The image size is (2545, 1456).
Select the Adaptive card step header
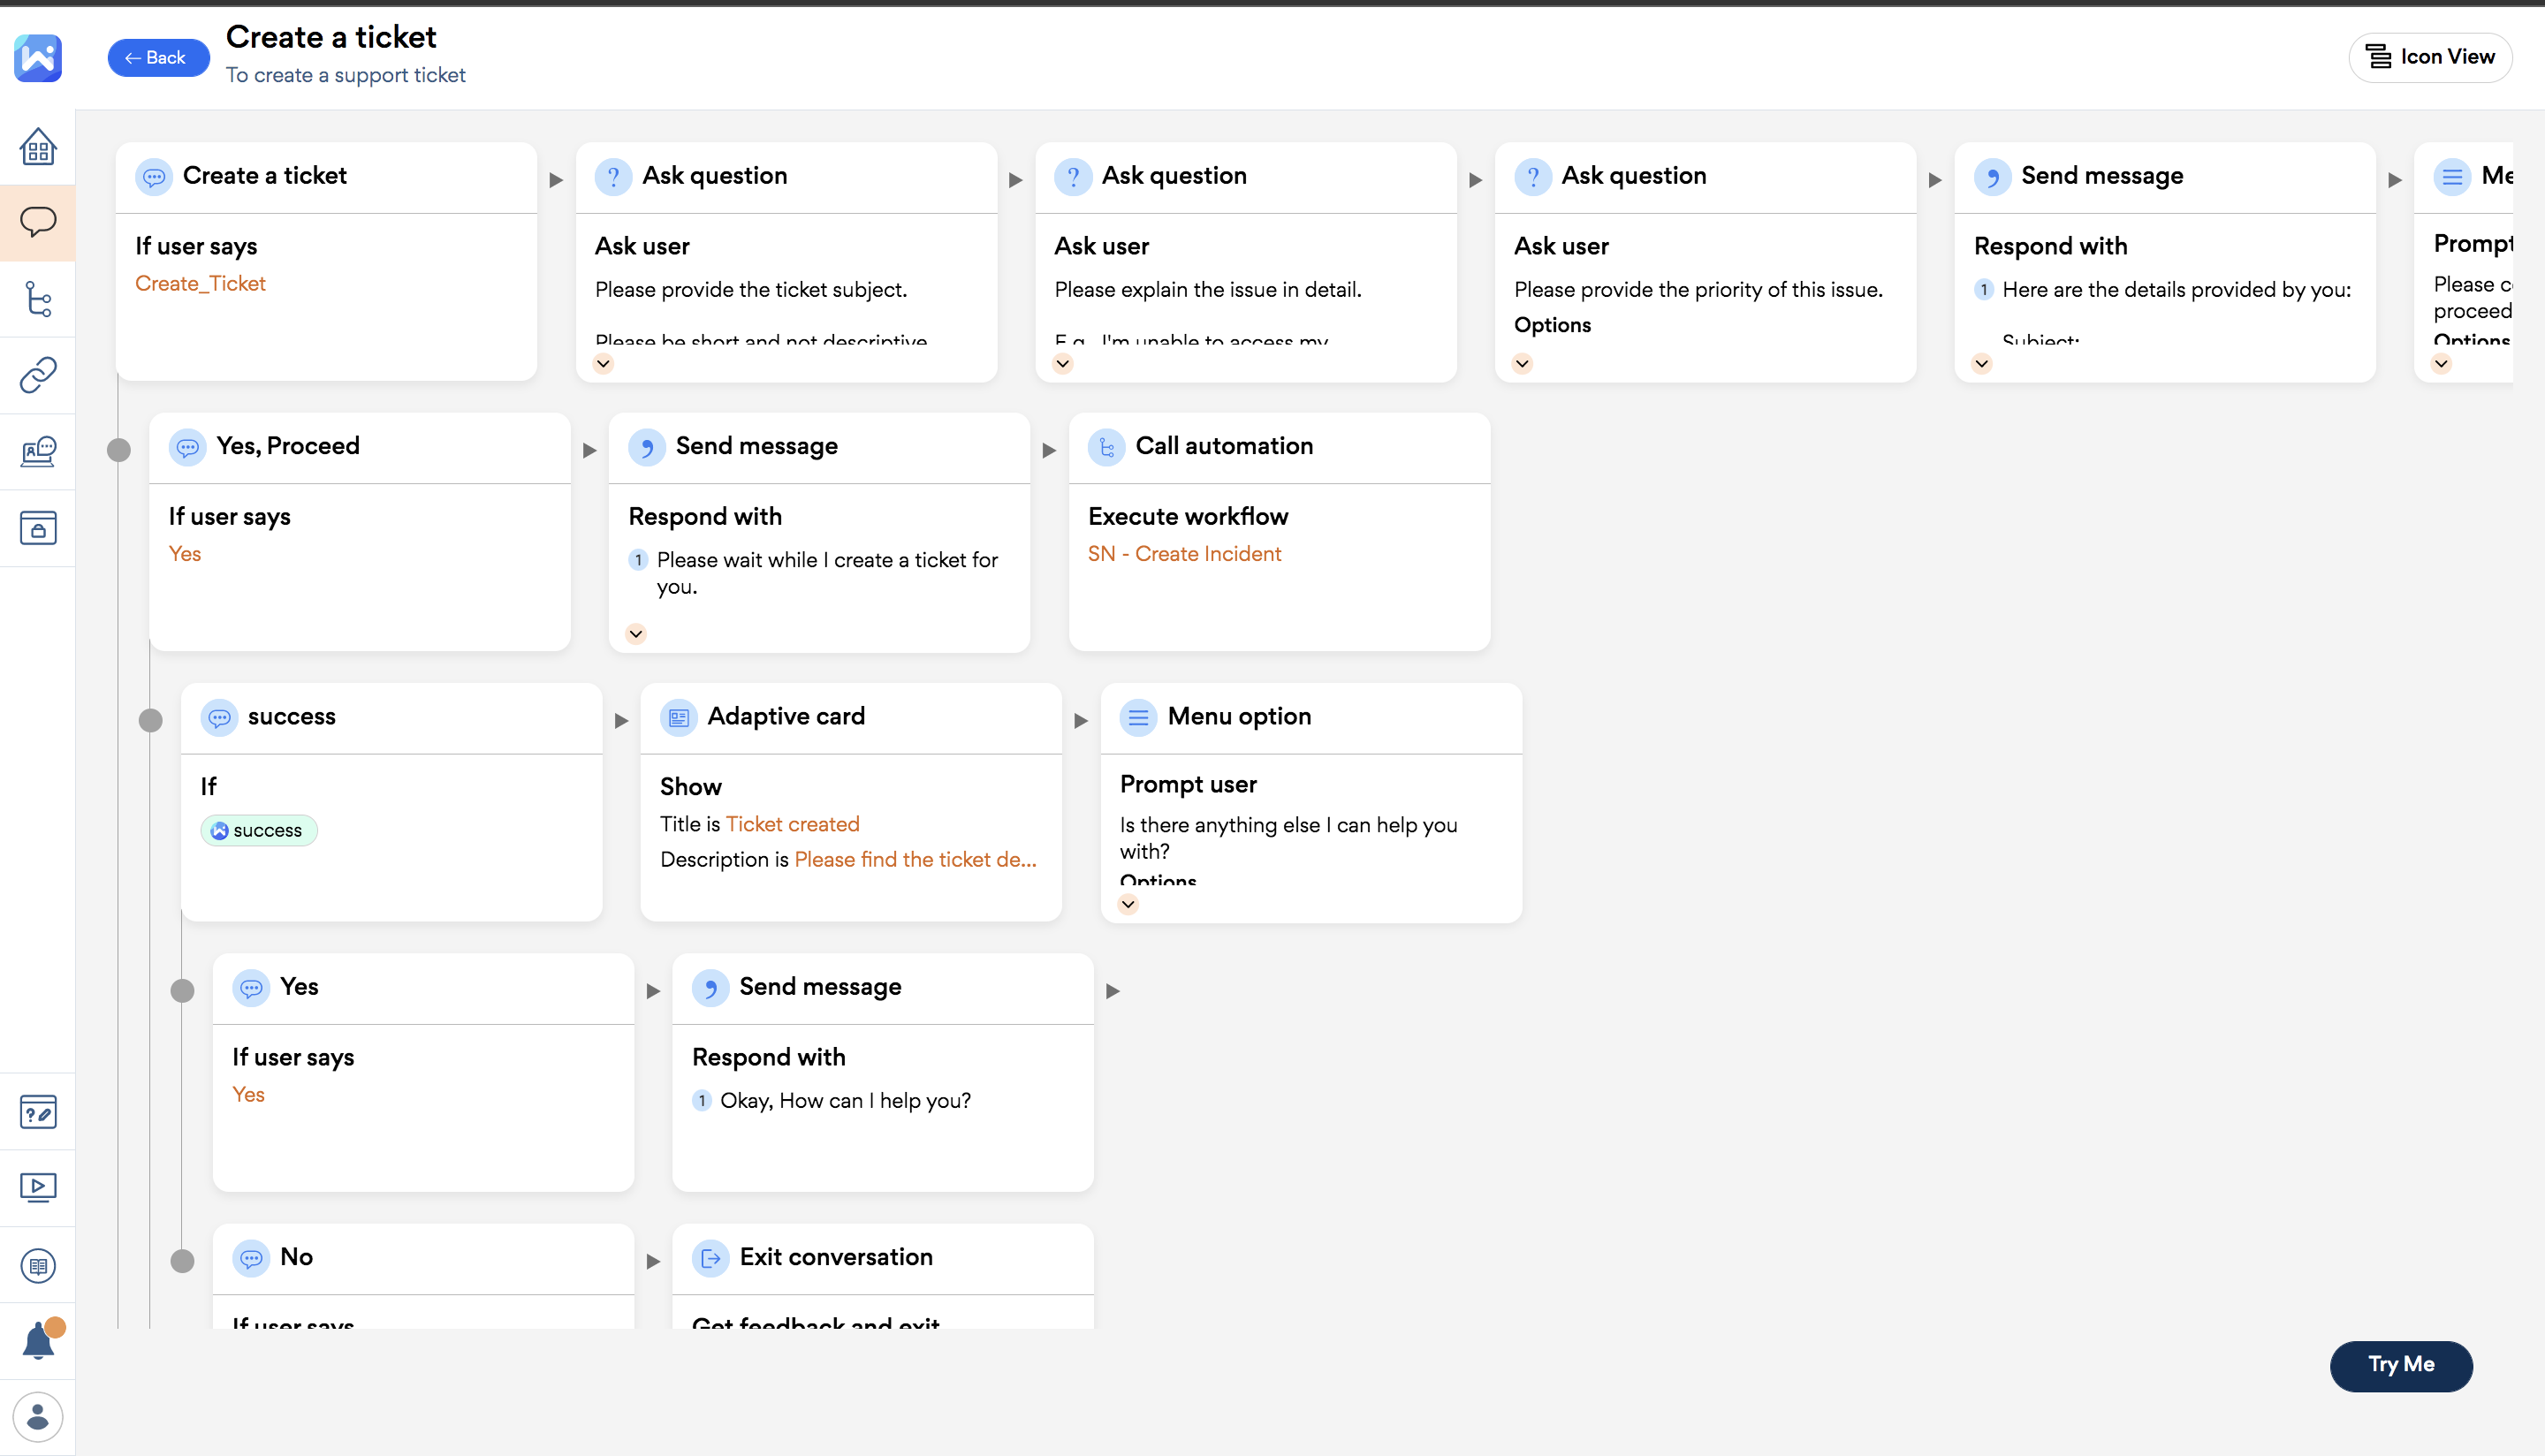pyautogui.click(x=786, y=717)
